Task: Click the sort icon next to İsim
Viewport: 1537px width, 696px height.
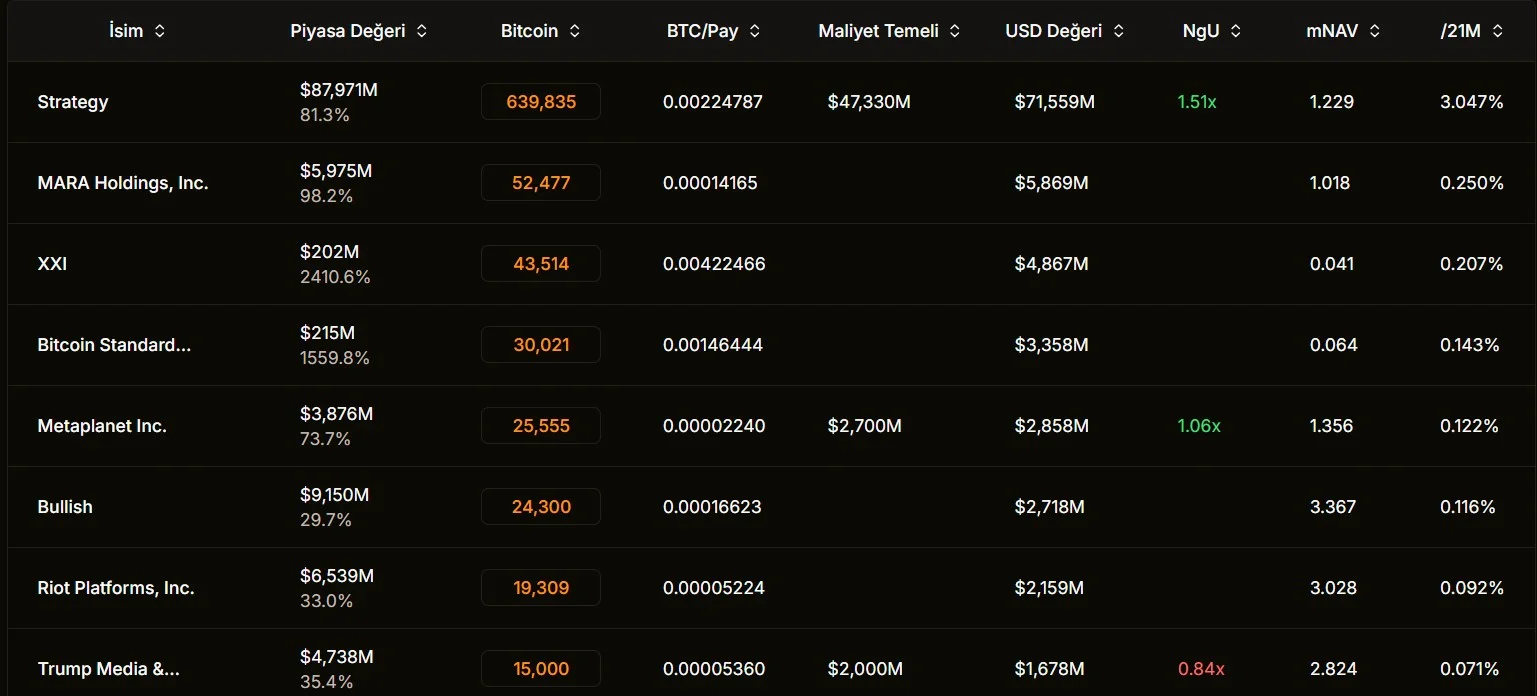Action: (x=159, y=31)
